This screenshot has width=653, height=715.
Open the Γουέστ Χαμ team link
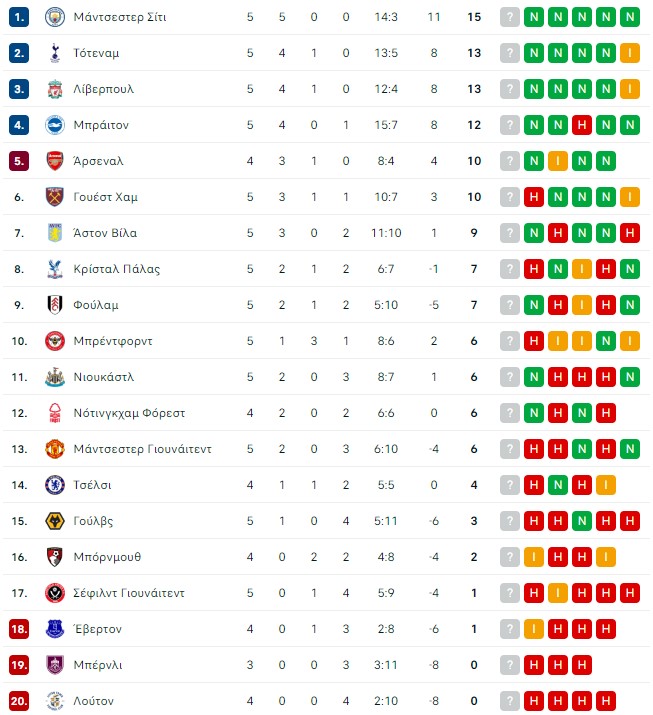click(105, 197)
